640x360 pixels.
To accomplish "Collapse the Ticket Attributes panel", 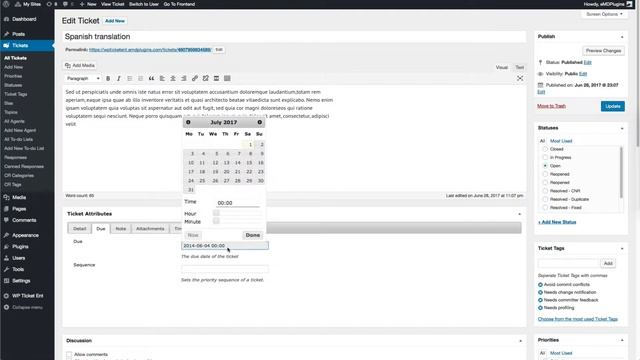I will 520,214.
